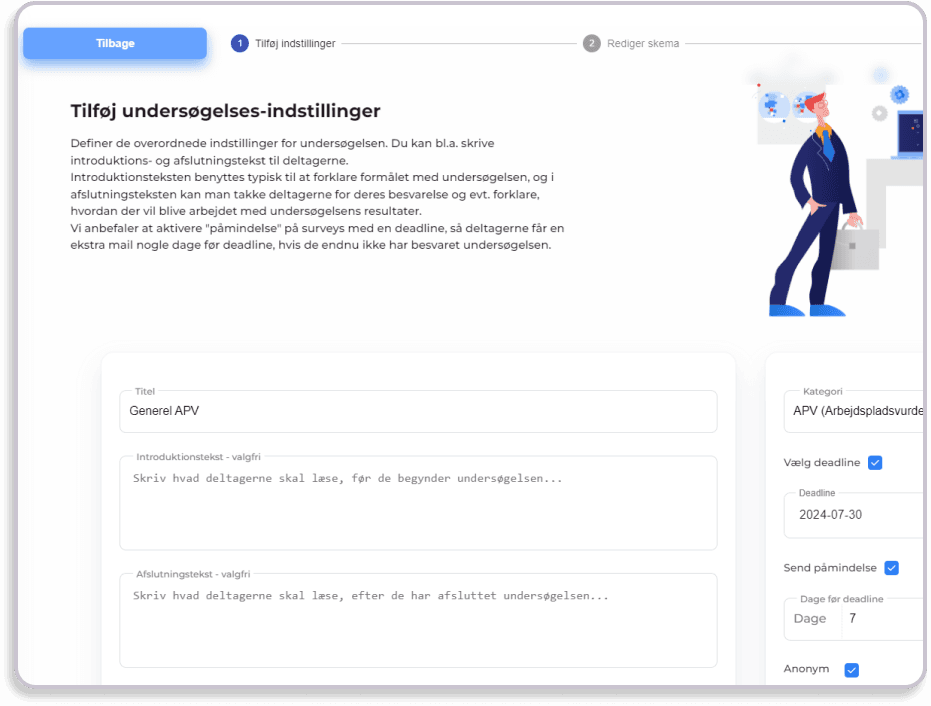Open the Kategori dropdown

(856, 411)
